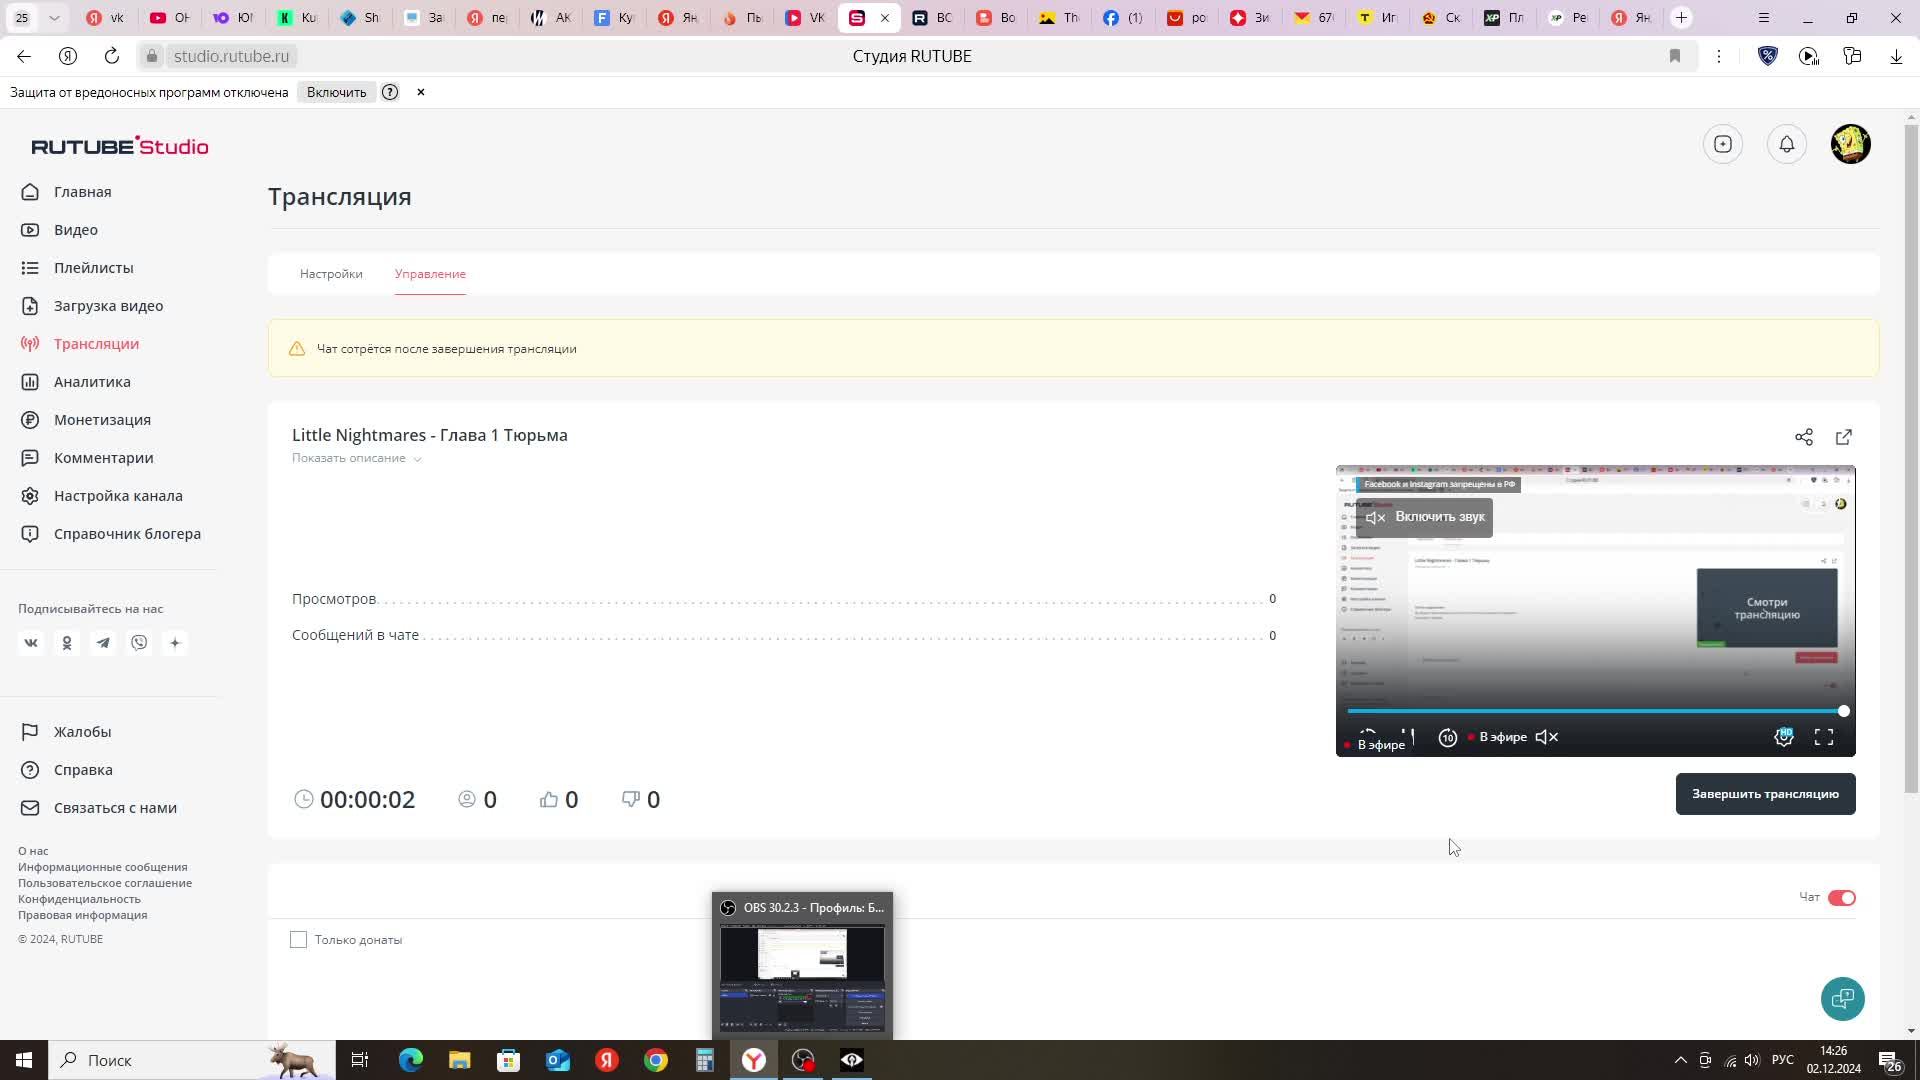
Task: Open browser downloads arrow
Action: [1896, 56]
